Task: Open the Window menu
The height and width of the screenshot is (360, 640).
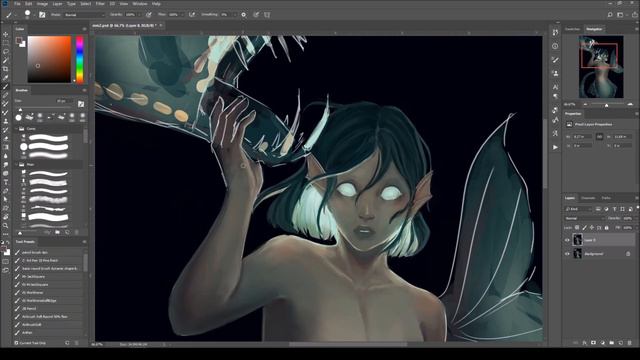Action: point(140,4)
